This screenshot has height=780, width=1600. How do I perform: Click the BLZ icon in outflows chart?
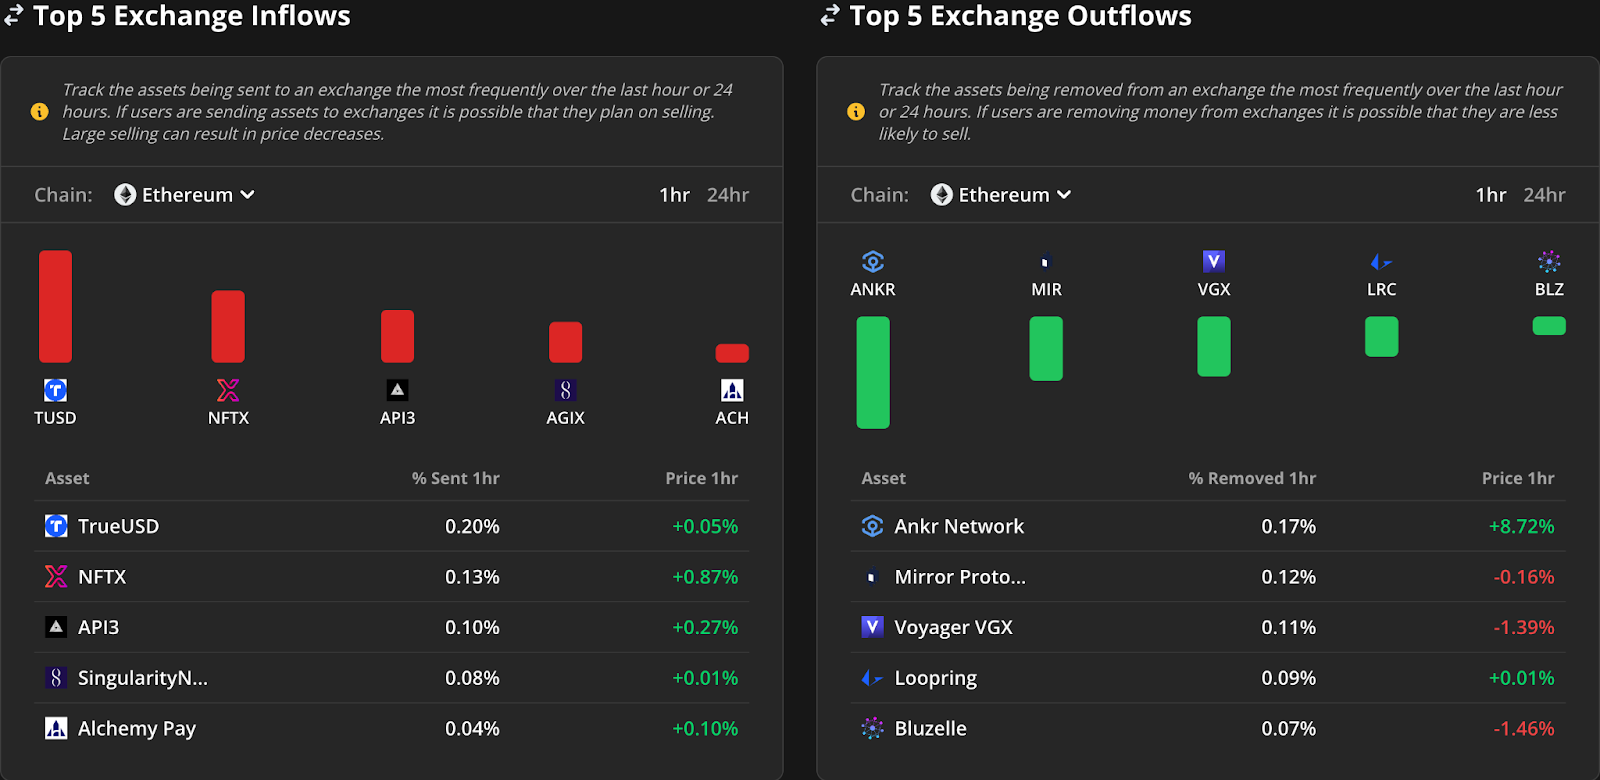click(1549, 262)
